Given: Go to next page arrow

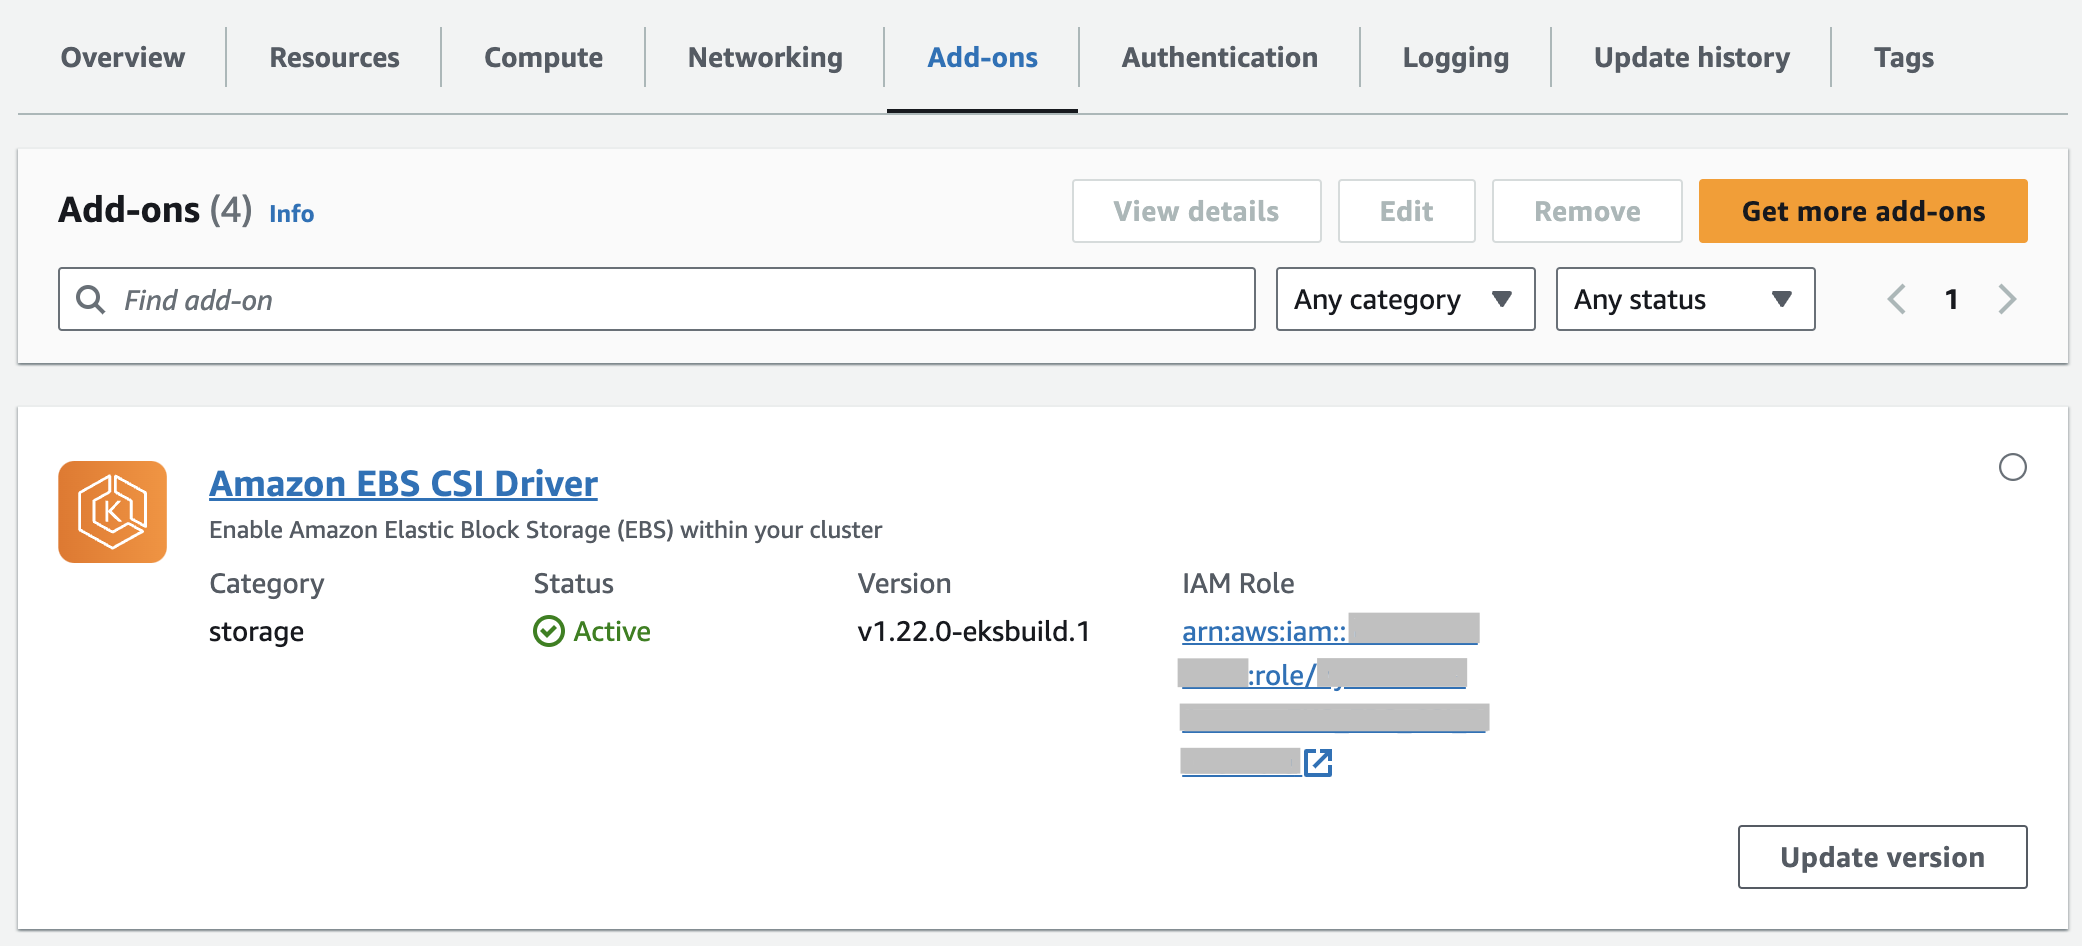Looking at the screenshot, I should point(2006,299).
